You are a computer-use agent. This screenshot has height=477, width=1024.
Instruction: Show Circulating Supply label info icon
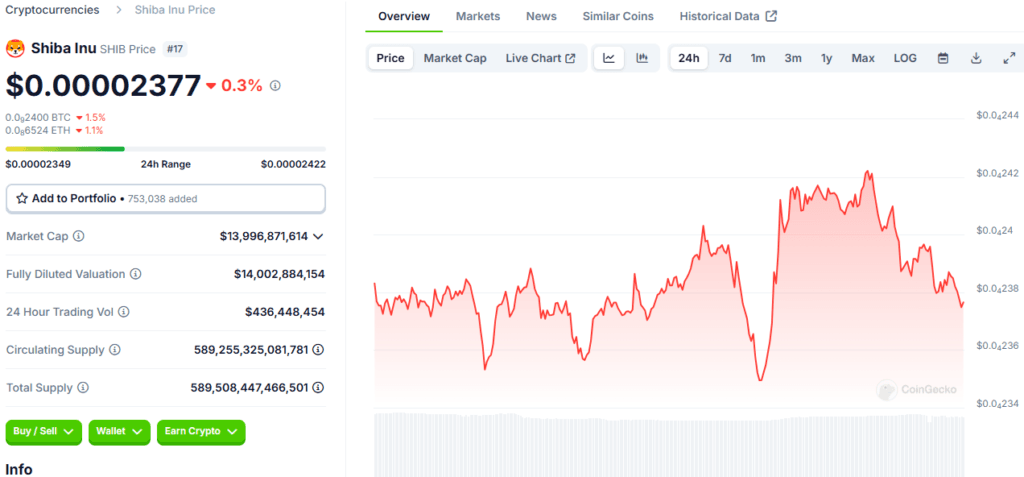pyautogui.click(x=114, y=350)
